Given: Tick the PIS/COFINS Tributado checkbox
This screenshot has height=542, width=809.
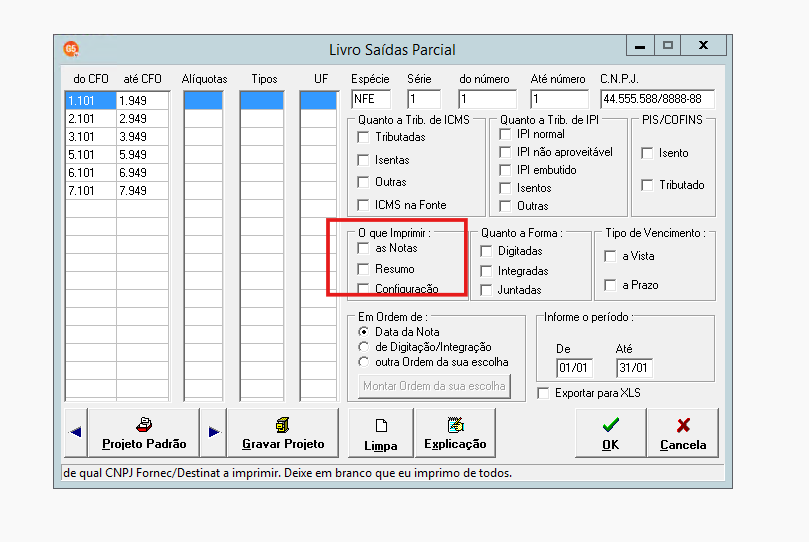Looking at the screenshot, I should (x=647, y=185).
